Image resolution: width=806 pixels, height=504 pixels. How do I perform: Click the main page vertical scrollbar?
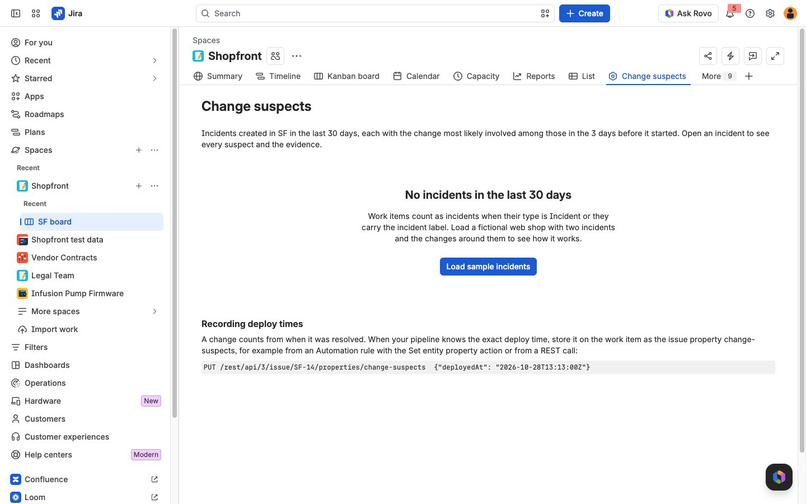(802, 240)
